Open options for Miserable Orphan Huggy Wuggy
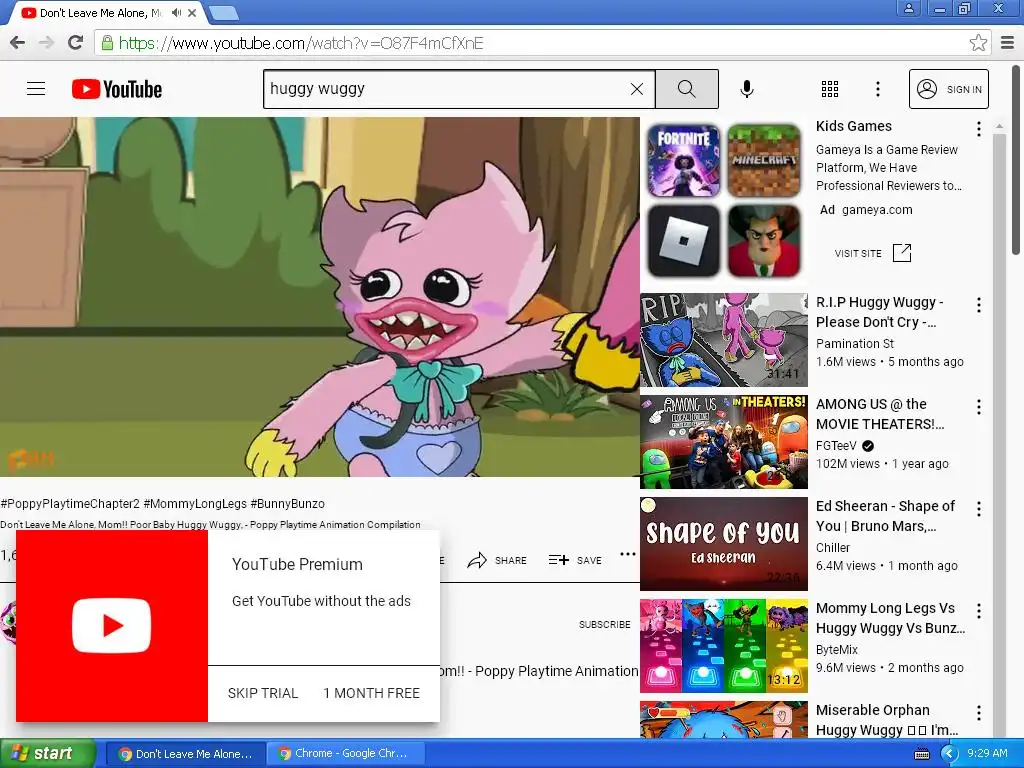 [978, 713]
